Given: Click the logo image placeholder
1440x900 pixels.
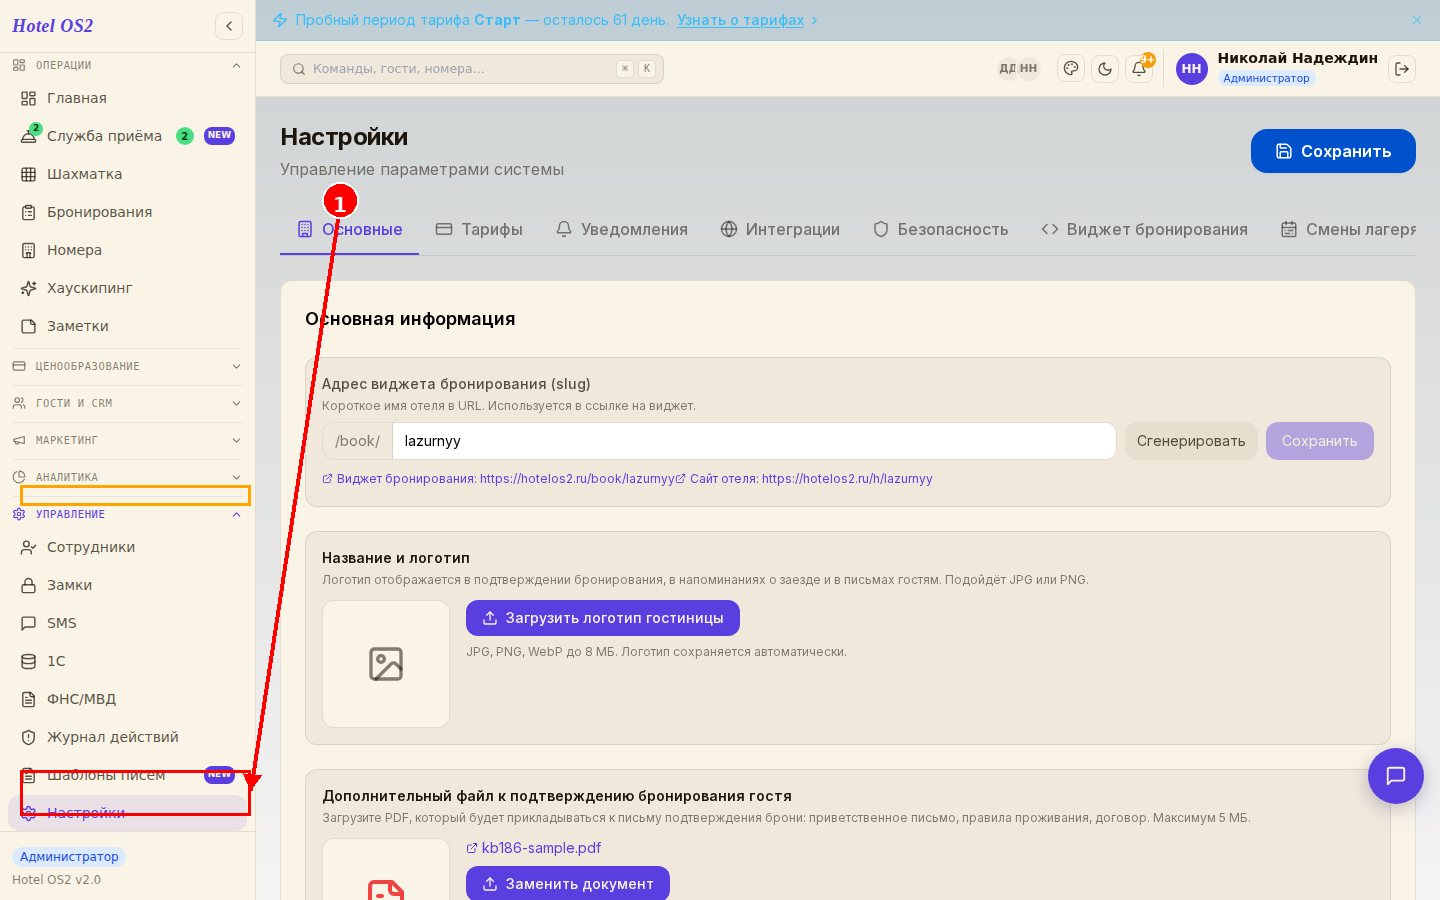Looking at the screenshot, I should [386, 664].
